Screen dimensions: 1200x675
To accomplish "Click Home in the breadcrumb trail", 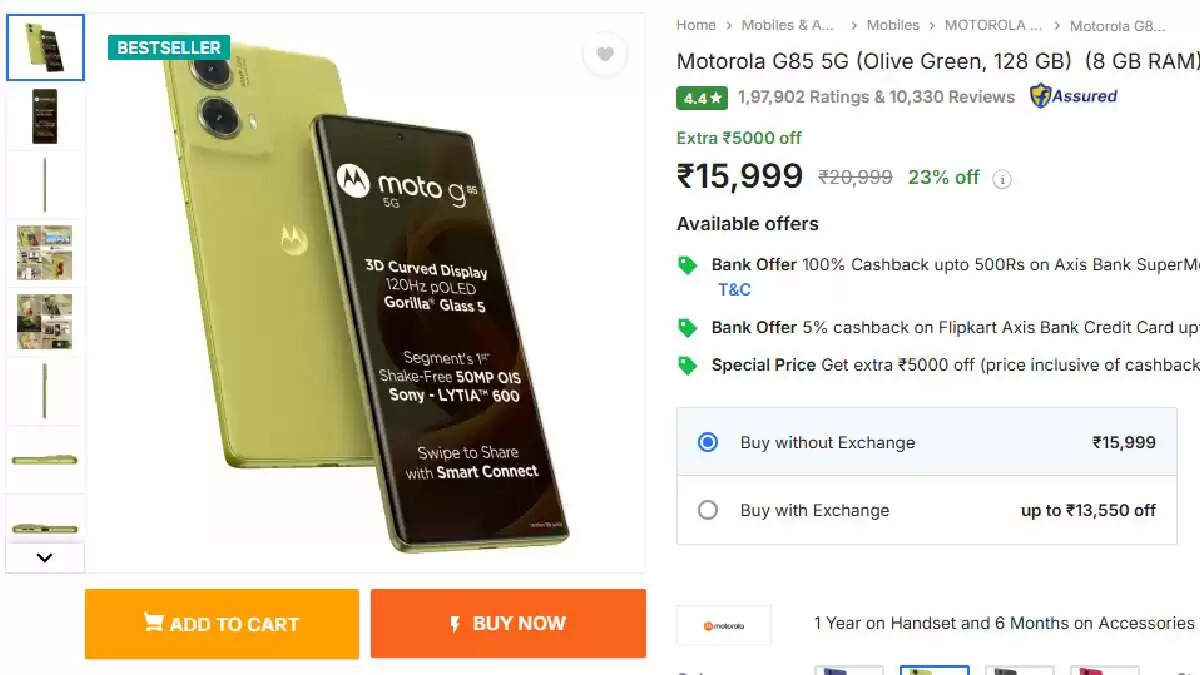I will pos(696,25).
